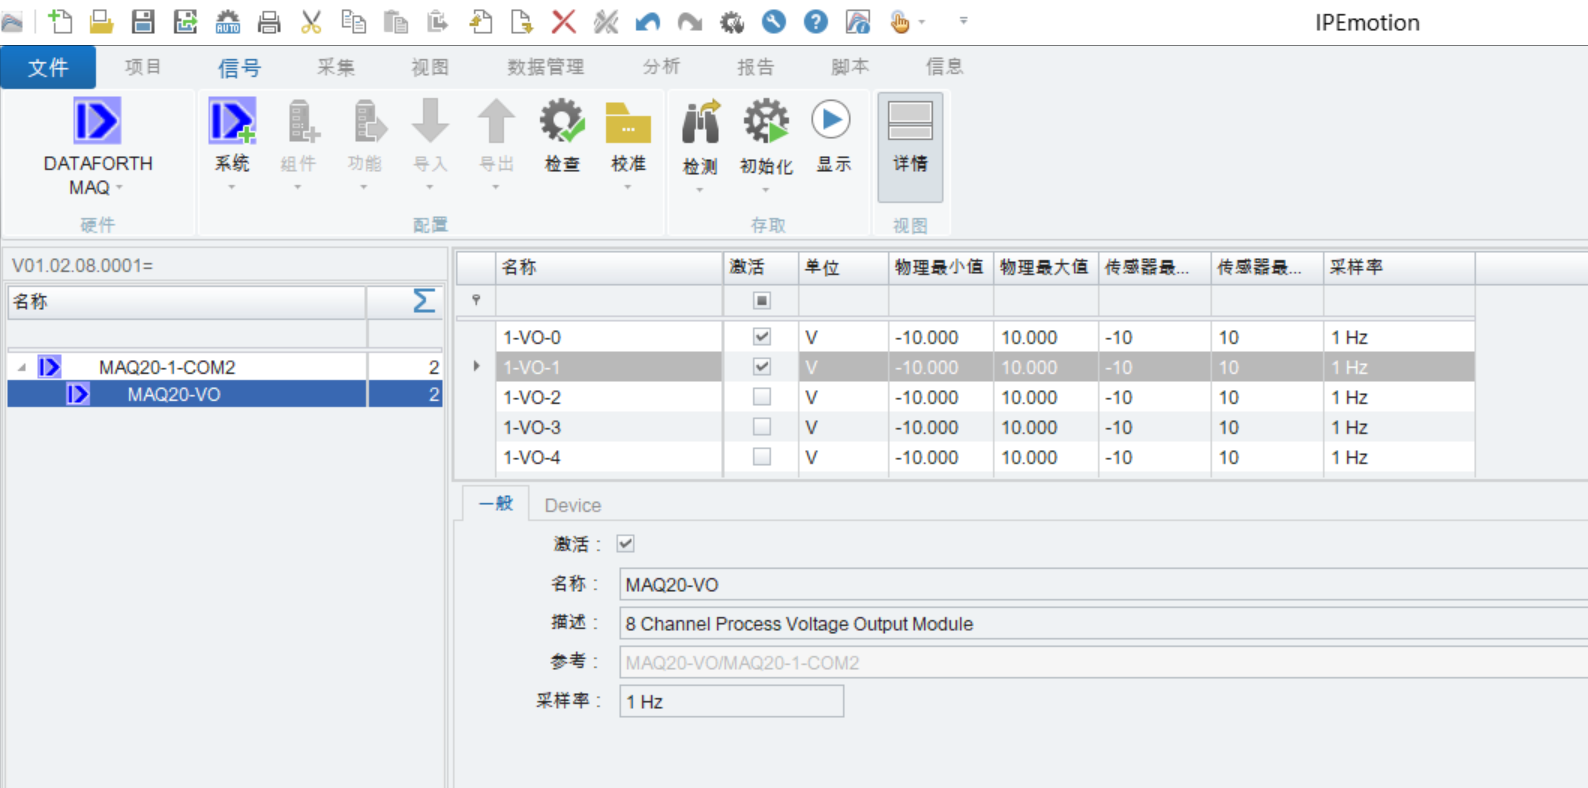Click the New file icon in quick toolbar
The height and width of the screenshot is (788, 1588).
click(60, 21)
